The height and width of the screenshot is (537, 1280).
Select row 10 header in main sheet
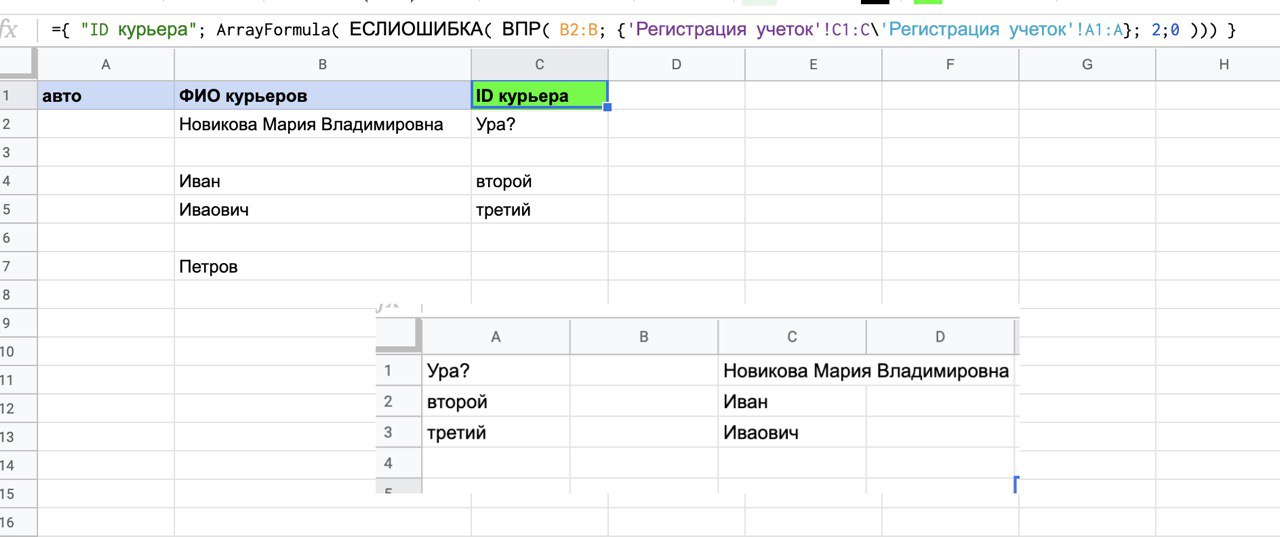tap(18, 352)
